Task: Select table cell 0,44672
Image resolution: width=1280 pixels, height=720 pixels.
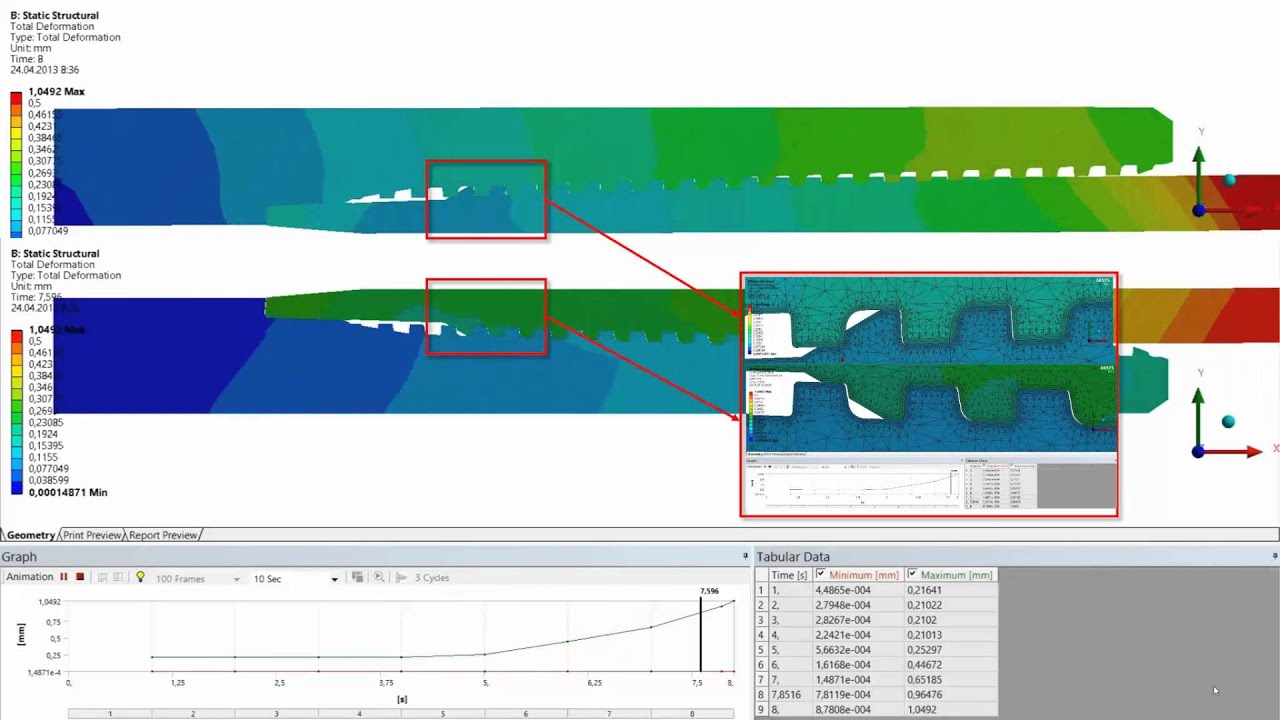Action: [x=950, y=665]
